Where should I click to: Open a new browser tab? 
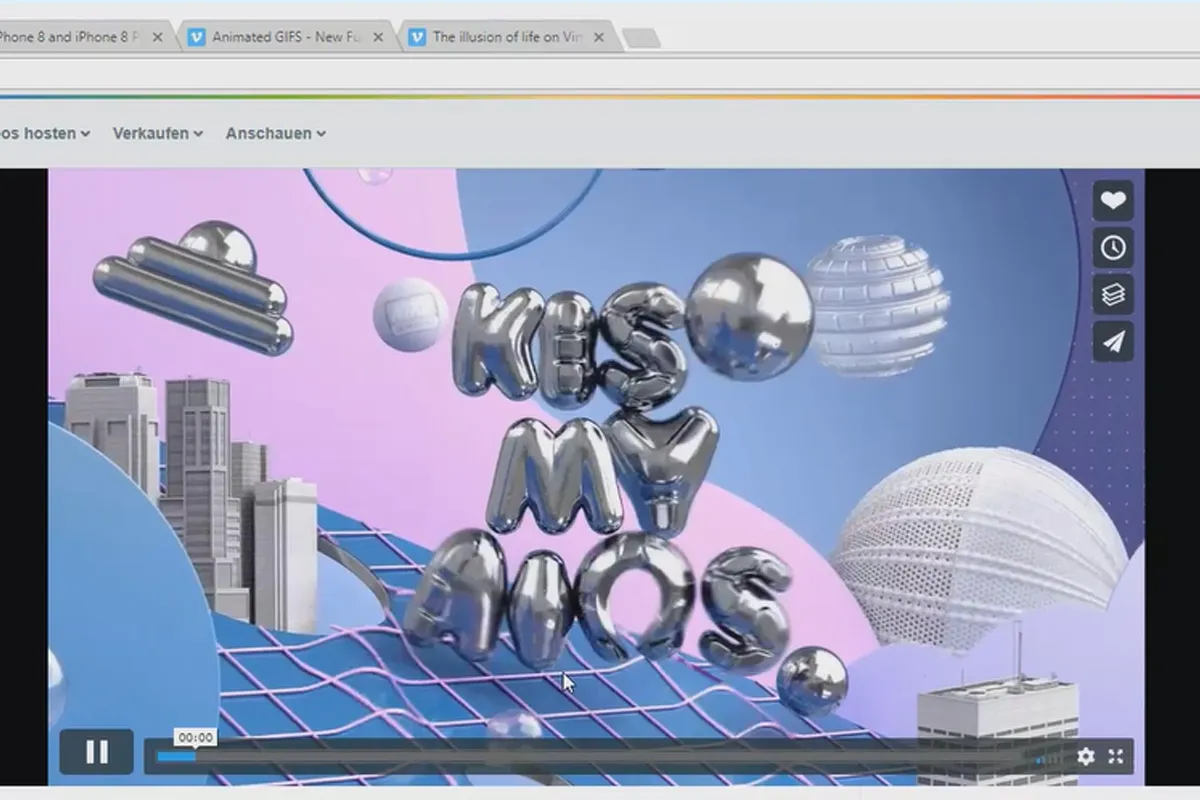point(641,38)
